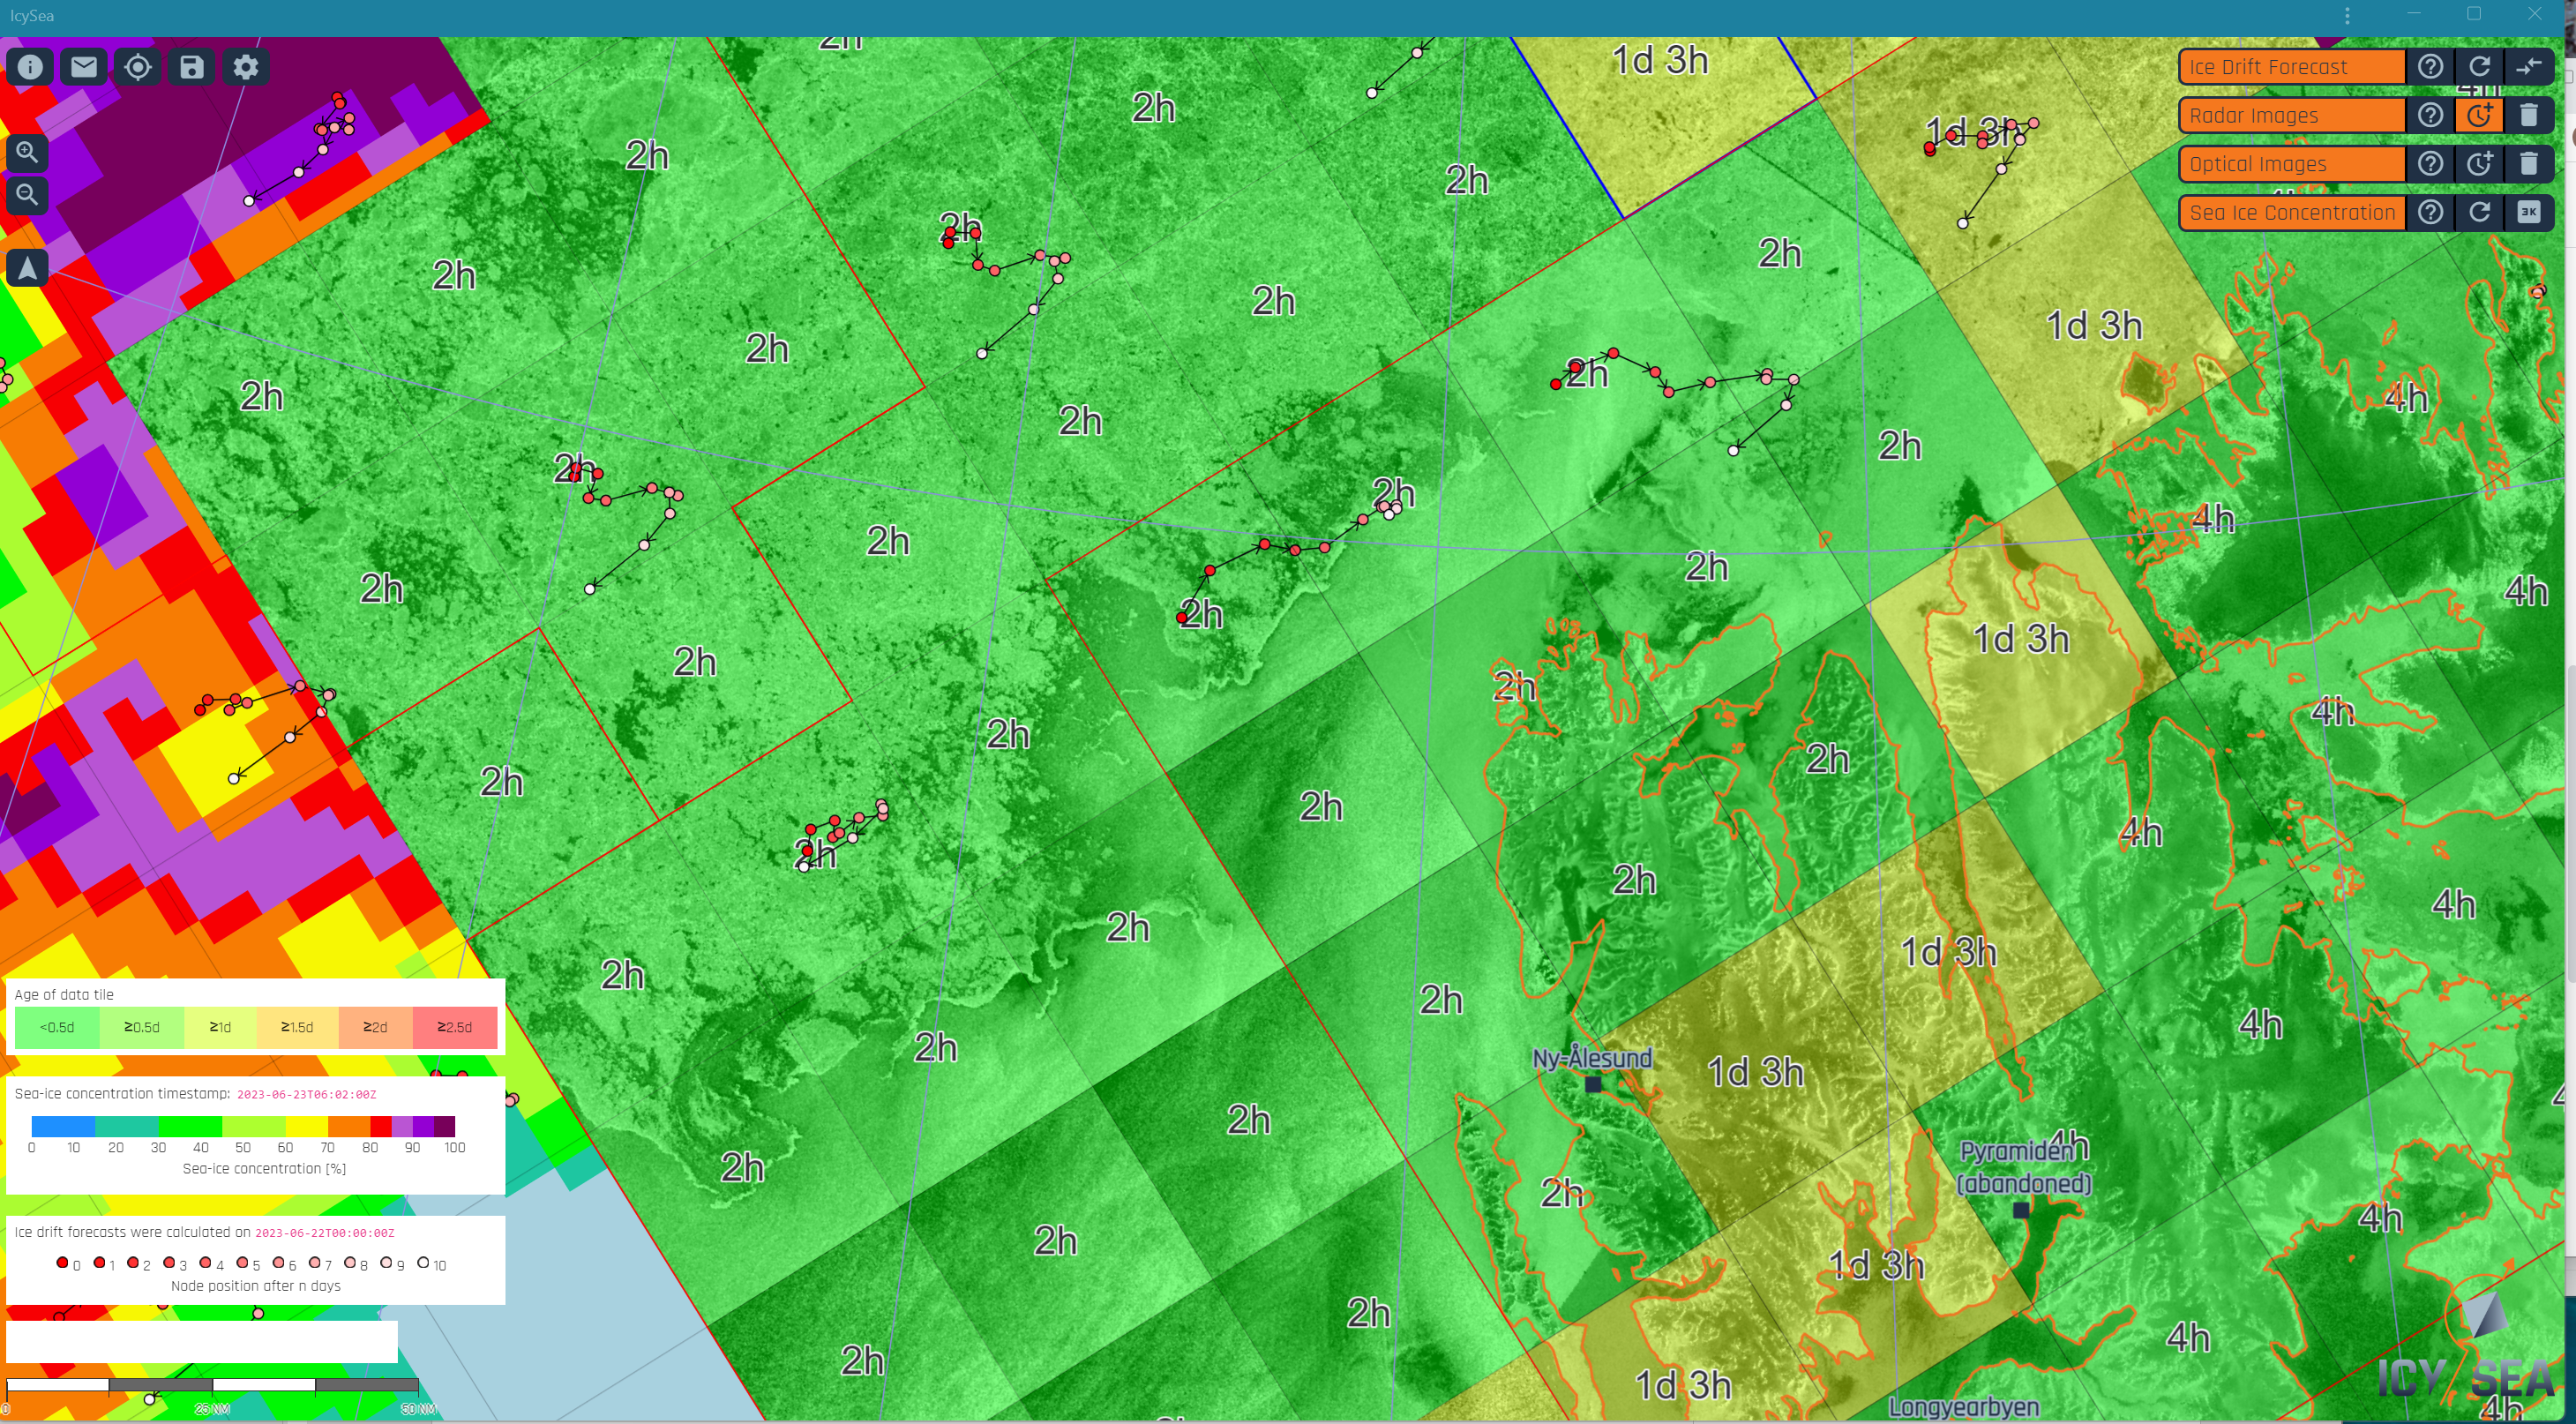Screen dimensions: 2576x1424
Task: Click the sea-ice concentration color bar
Action: (243, 1126)
